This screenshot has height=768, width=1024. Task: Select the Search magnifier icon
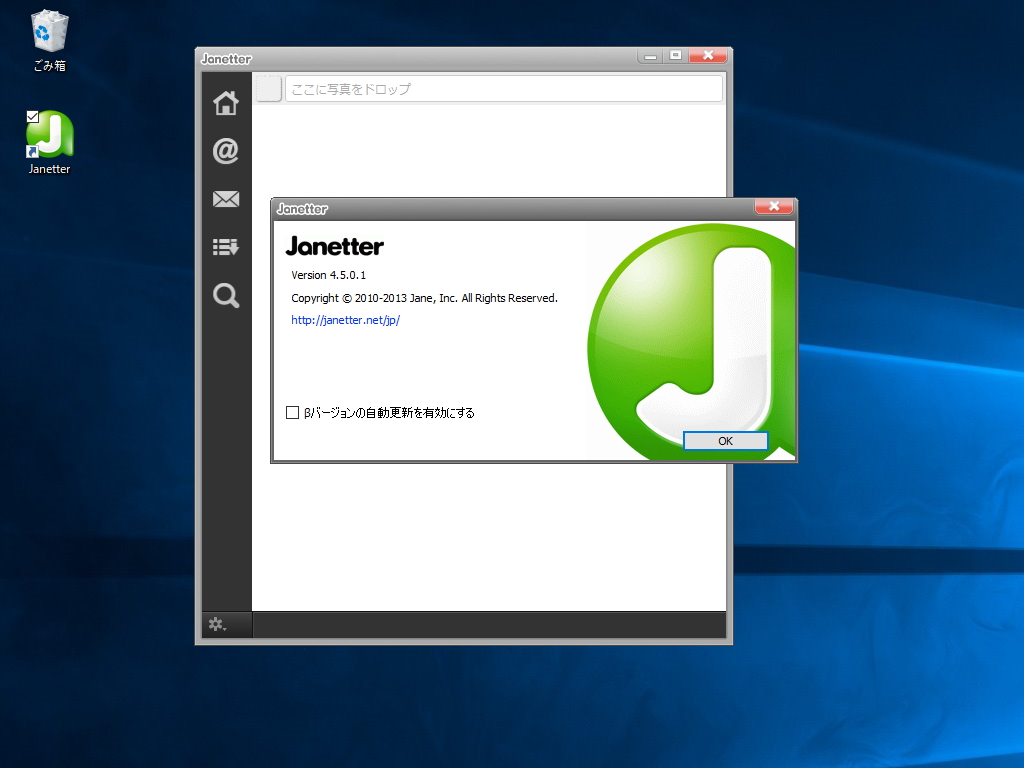coord(226,295)
